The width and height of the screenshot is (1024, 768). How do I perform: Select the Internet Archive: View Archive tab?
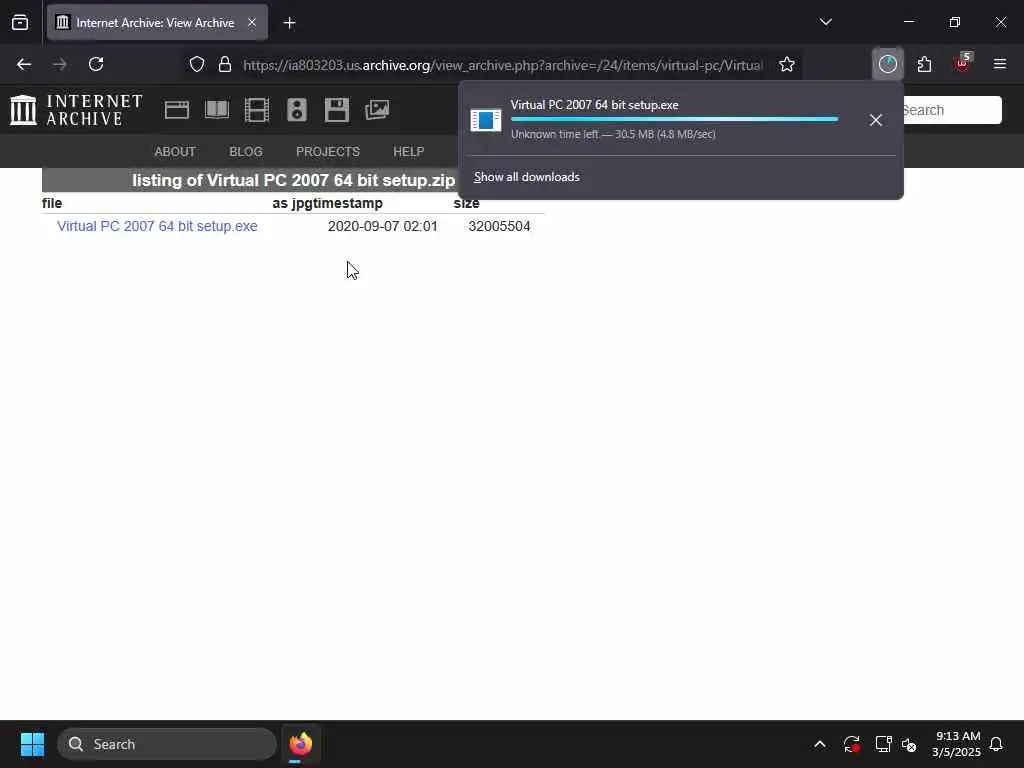coord(157,23)
